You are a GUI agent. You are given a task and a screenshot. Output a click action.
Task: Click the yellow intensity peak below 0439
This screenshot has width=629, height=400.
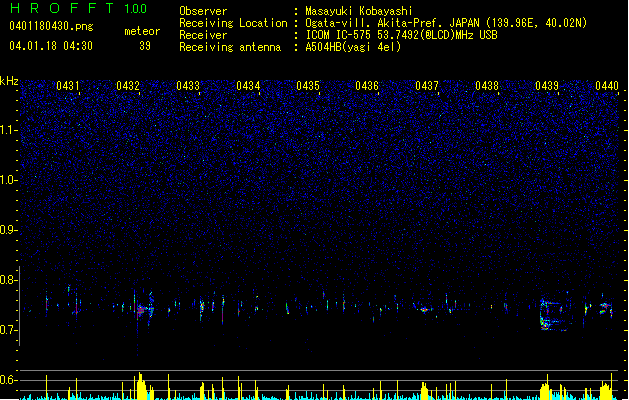tap(546, 388)
